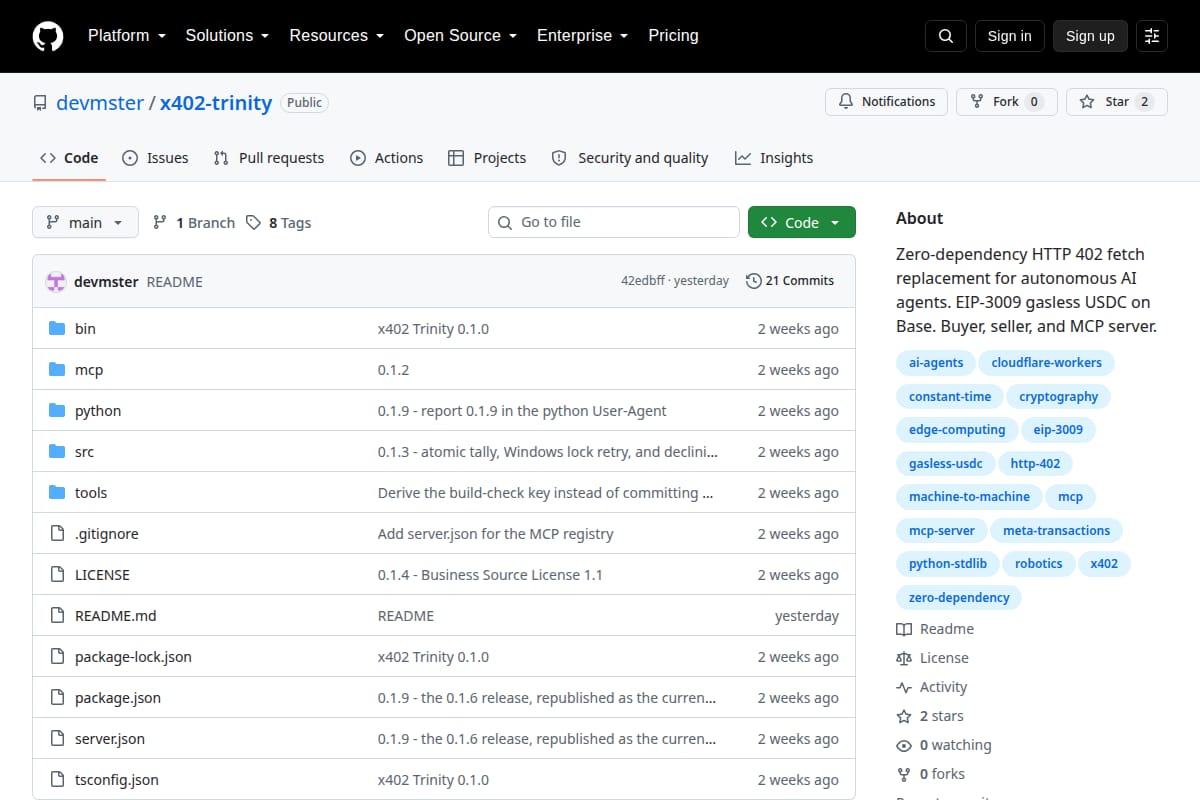
Task: Click the clock icon beside 21 Commits
Action: [753, 281]
